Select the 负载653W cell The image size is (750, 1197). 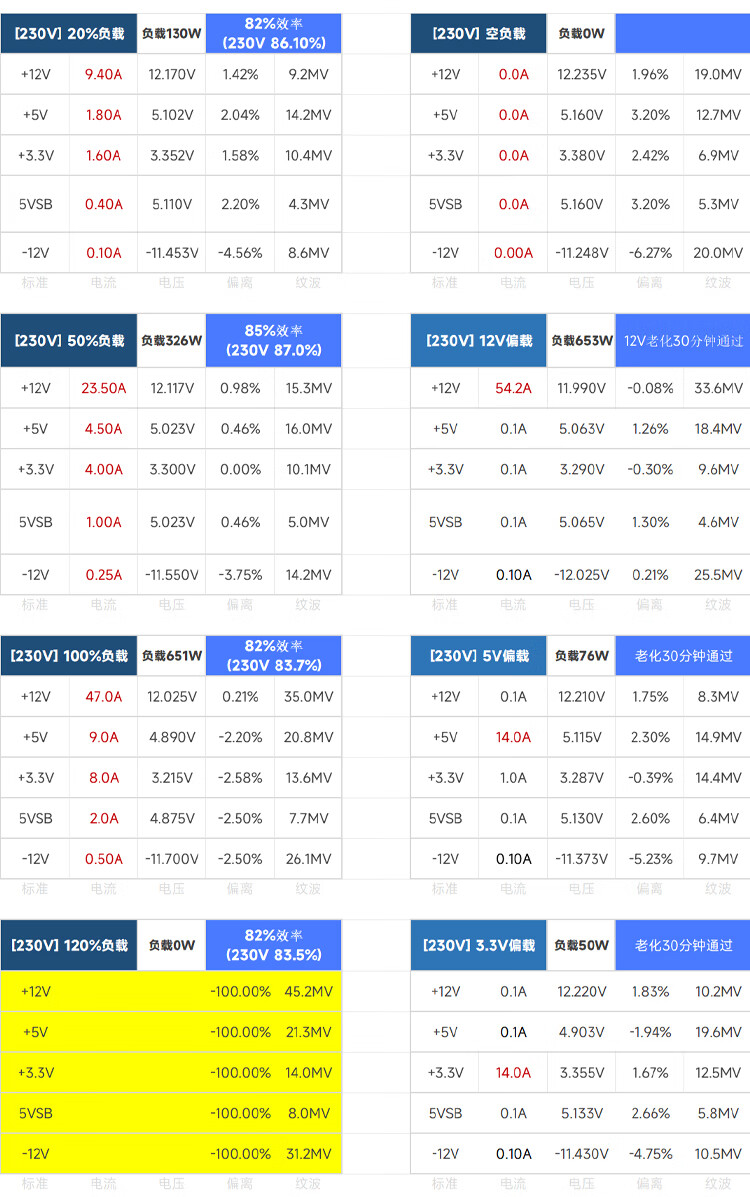[x=581, y=340]
